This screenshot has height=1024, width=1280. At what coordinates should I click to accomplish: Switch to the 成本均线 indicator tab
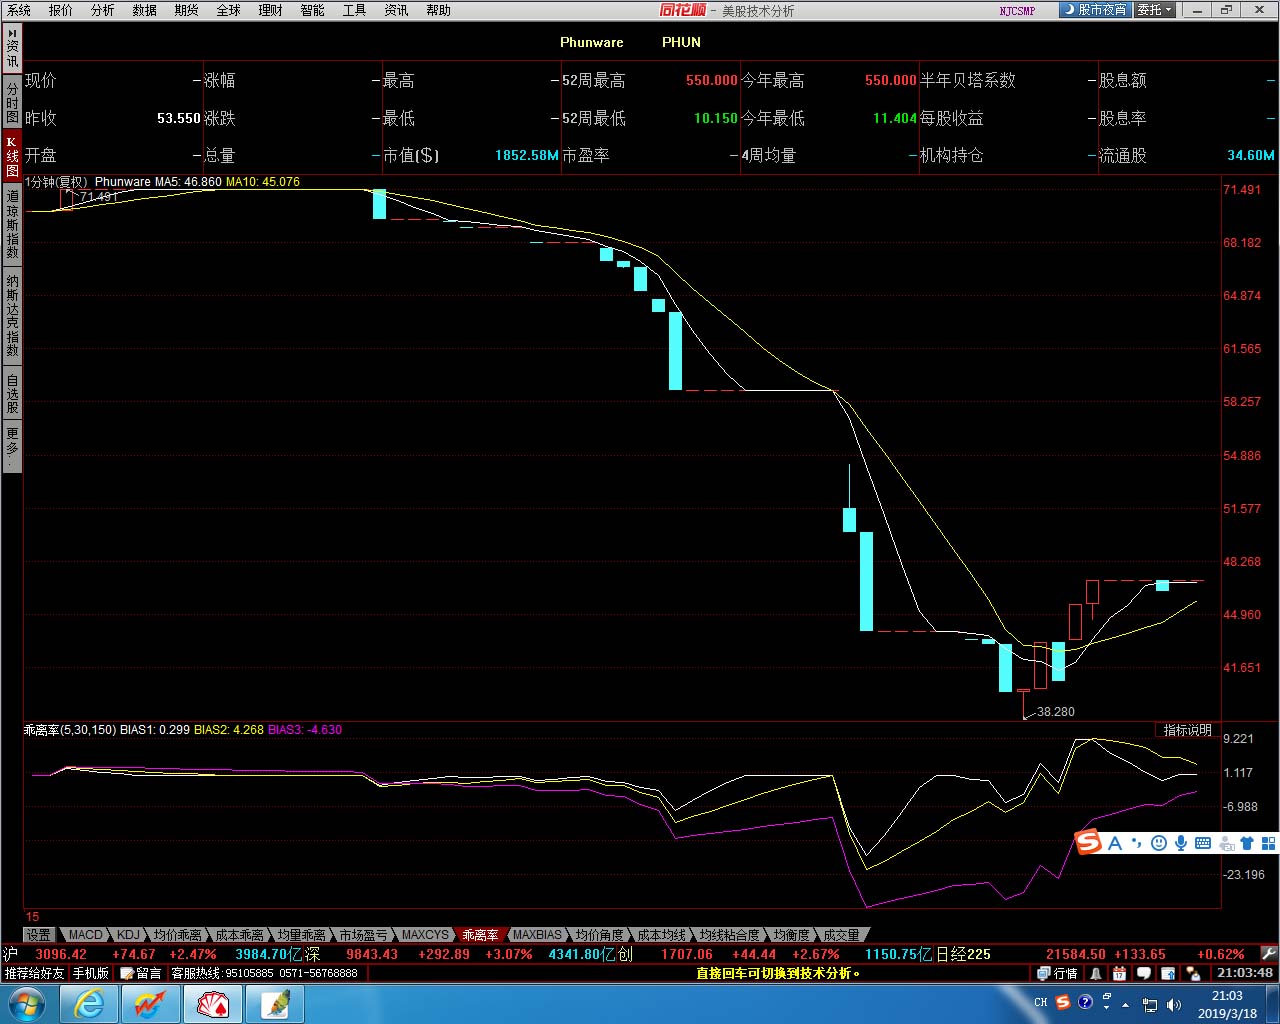pyautogui.click(x=662, y=935)
